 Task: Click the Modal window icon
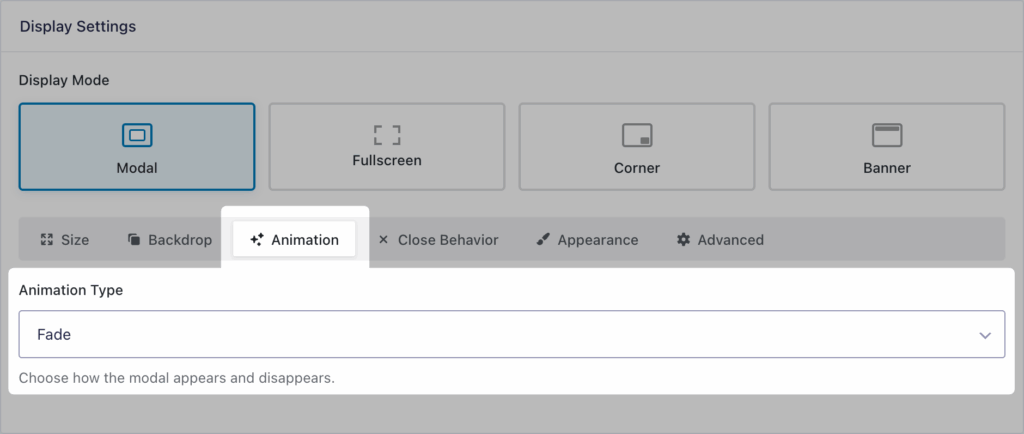[137, 135]
